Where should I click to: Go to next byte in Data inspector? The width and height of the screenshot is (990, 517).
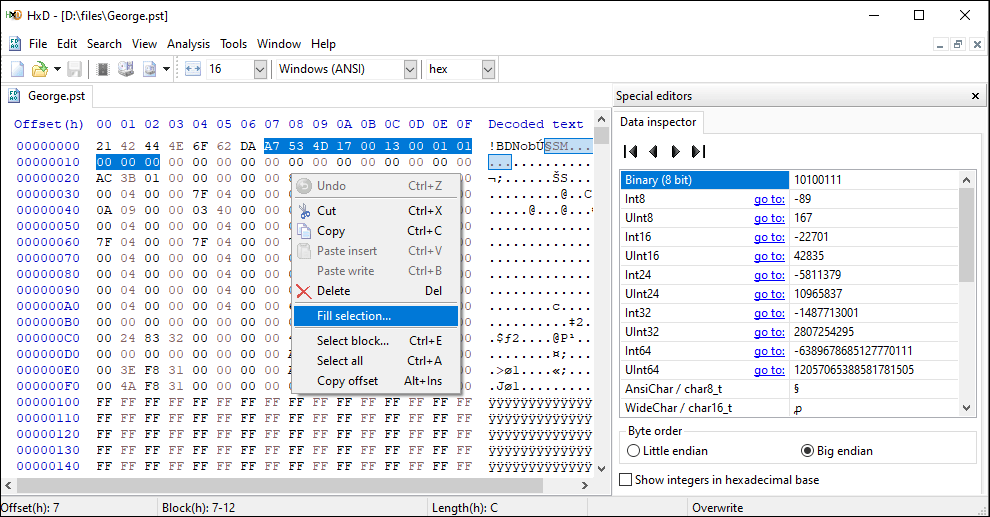pos(676,152)
